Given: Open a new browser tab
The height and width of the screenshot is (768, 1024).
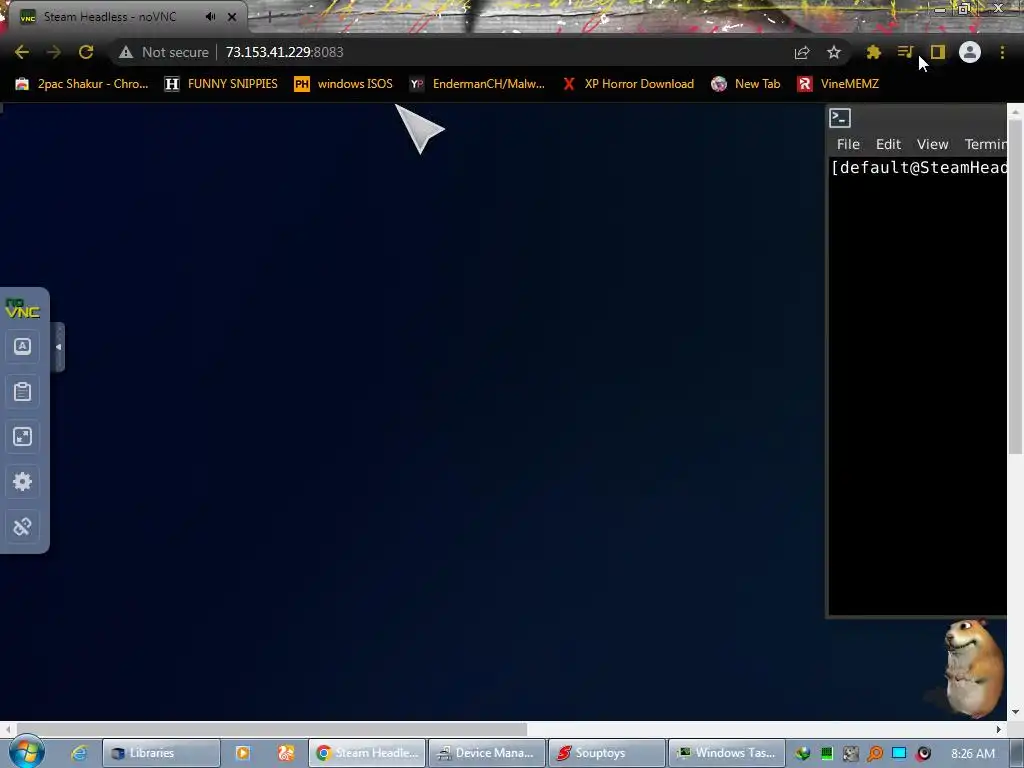Looking at the screenshot, I should (x=269, y=17).
